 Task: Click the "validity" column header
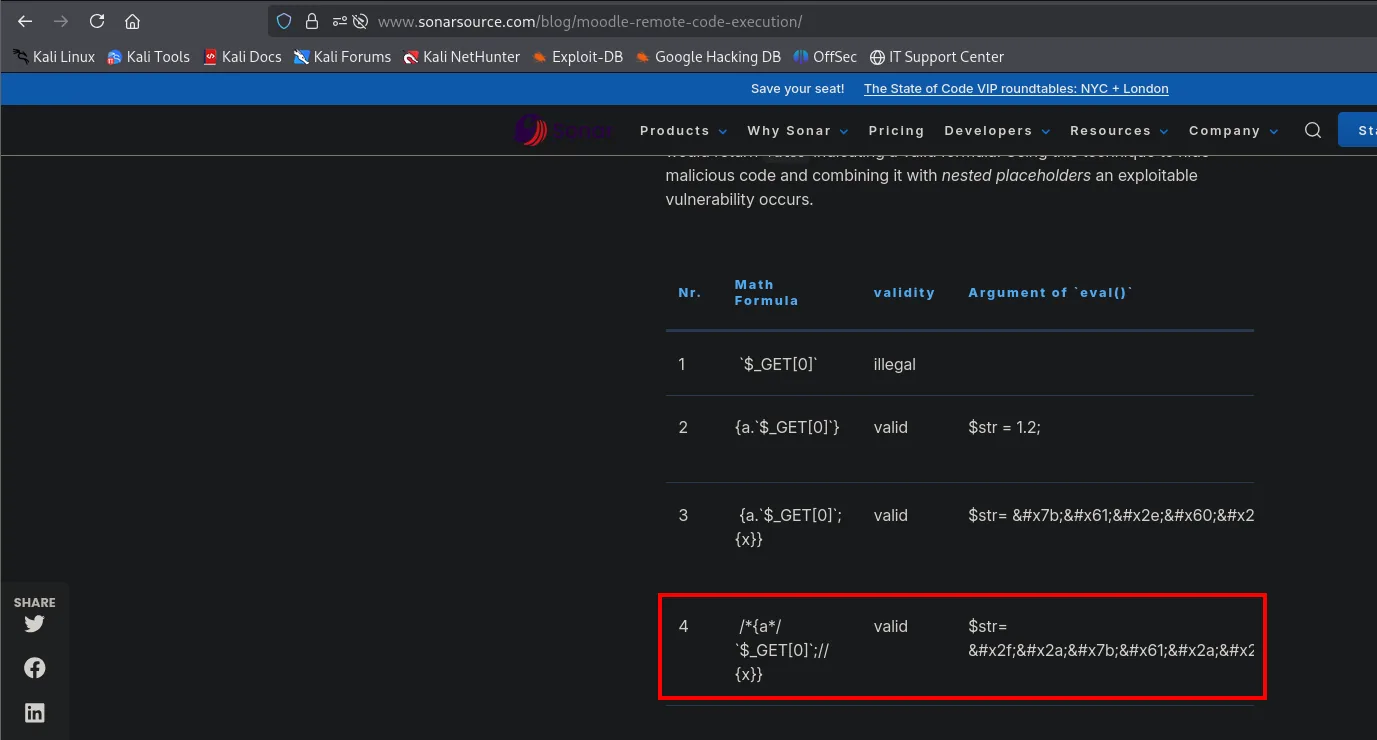(x=904, y=293)
